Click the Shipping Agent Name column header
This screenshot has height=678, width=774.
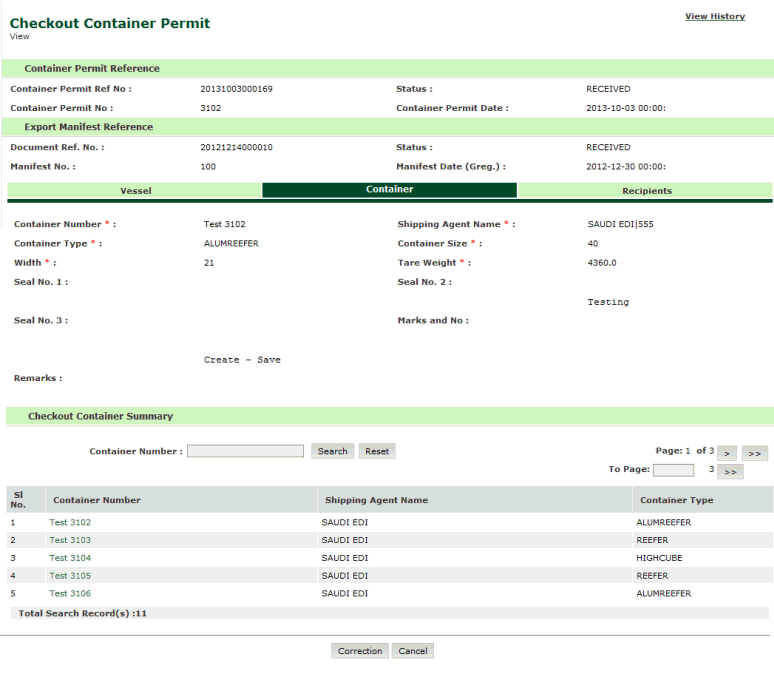click(x=376, y=500)
